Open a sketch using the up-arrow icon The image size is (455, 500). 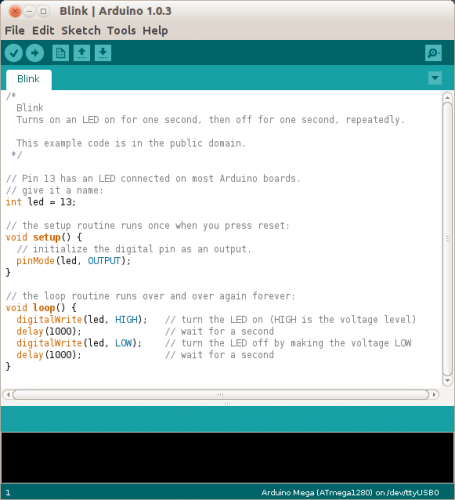82,53
